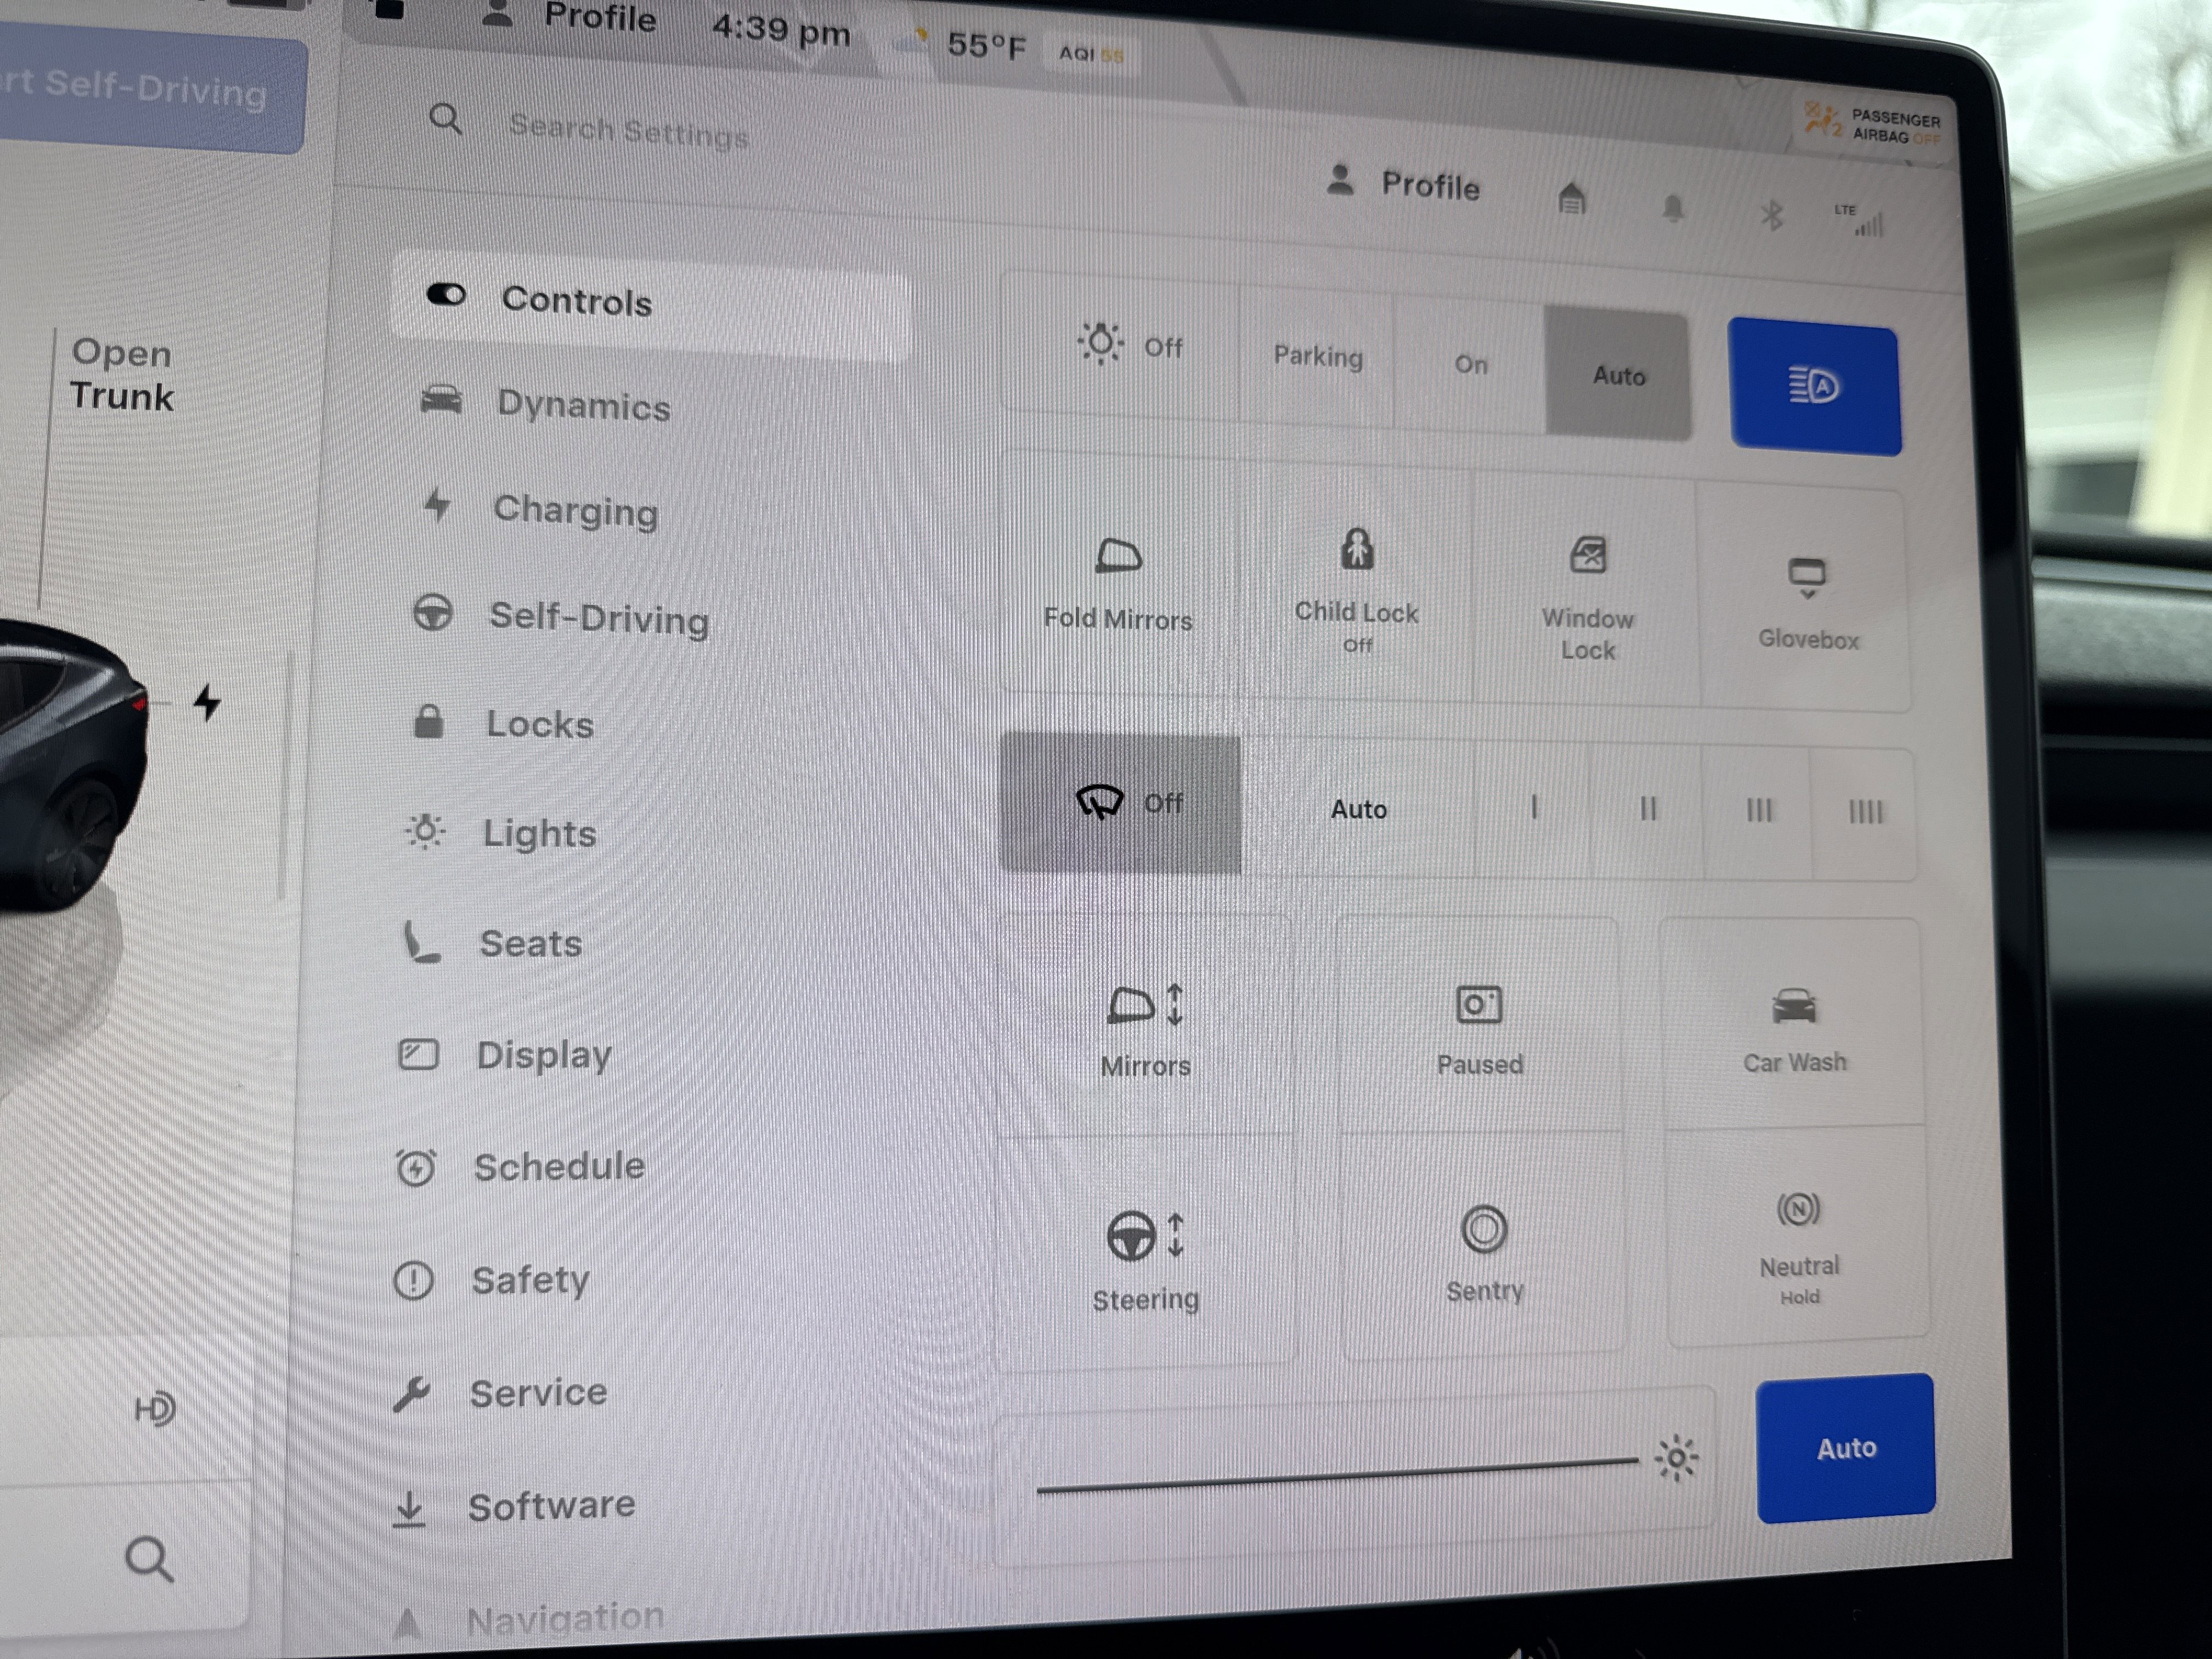
Task: Click the display brightness slider
Action: pyautogui.click(x=1336, y=1476)
